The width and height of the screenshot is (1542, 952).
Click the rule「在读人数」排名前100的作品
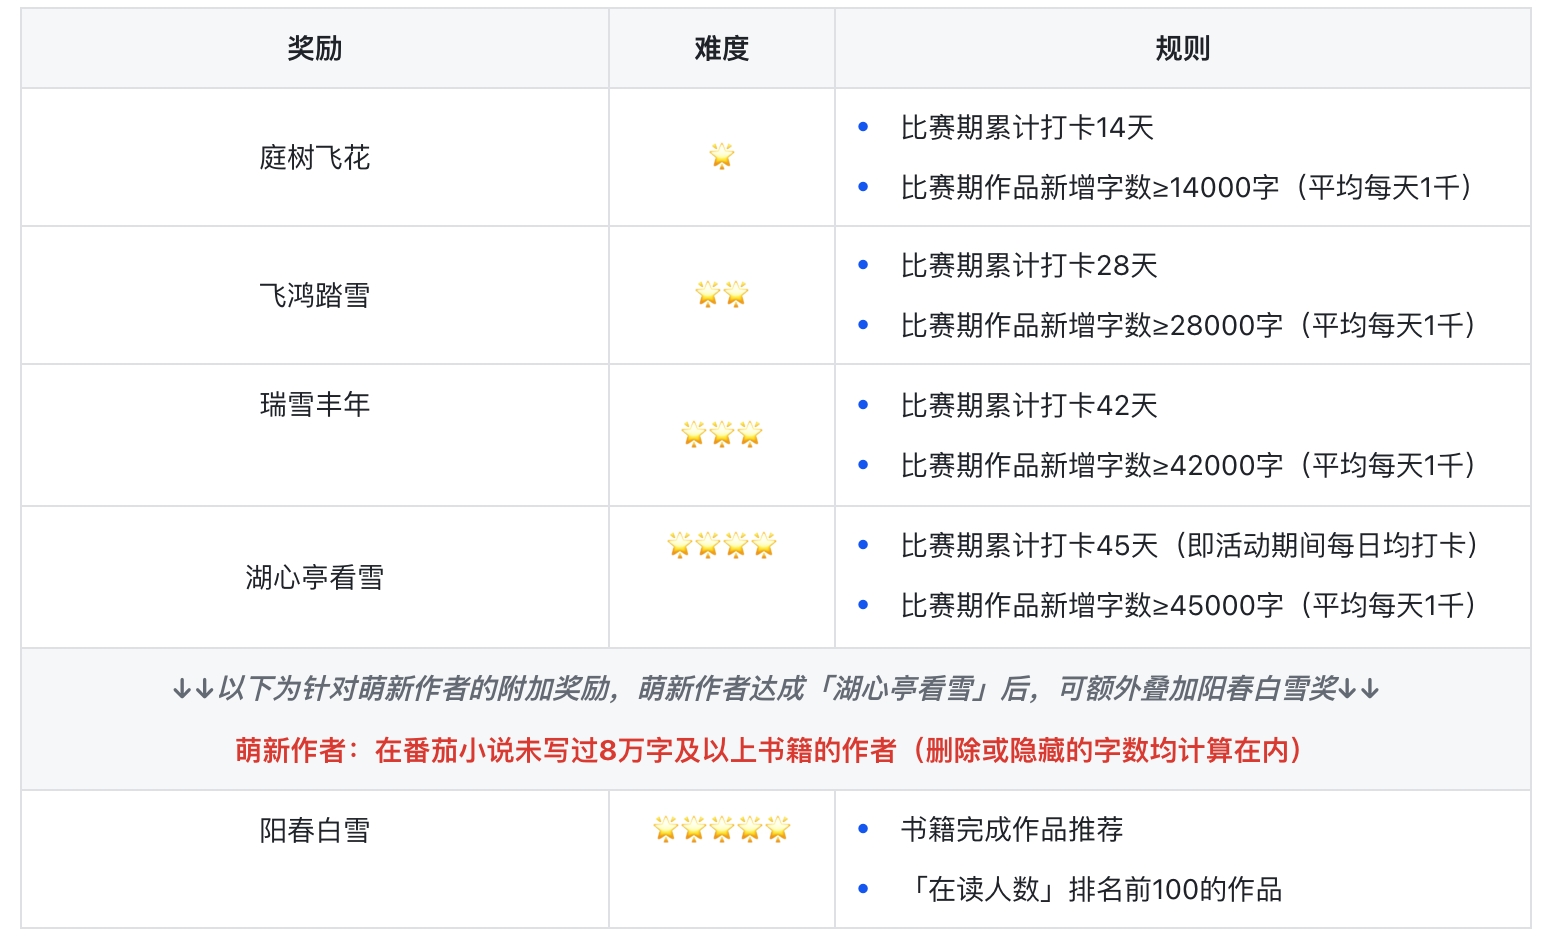(x=1092, y=889)
